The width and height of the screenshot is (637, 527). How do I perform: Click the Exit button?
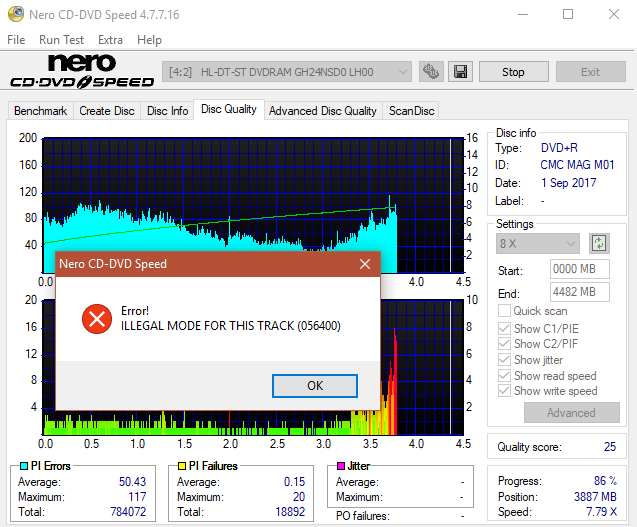(590, 72)
